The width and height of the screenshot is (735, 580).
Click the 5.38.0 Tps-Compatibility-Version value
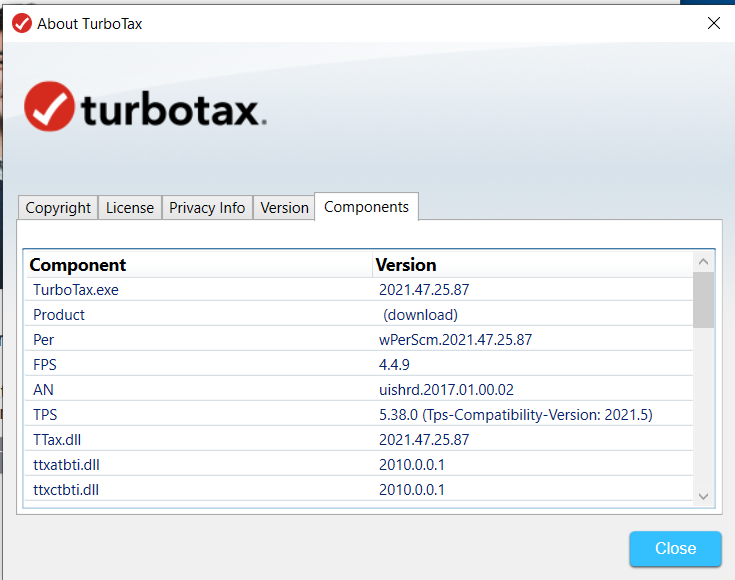516,414
